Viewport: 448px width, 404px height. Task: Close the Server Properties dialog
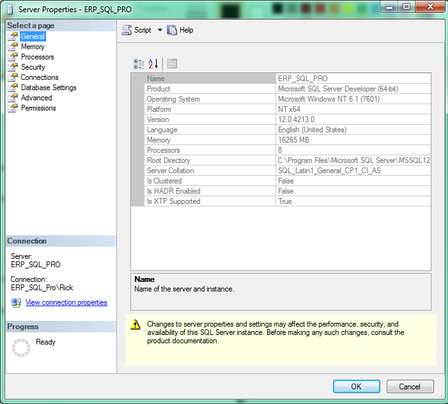tap(430, 6)
